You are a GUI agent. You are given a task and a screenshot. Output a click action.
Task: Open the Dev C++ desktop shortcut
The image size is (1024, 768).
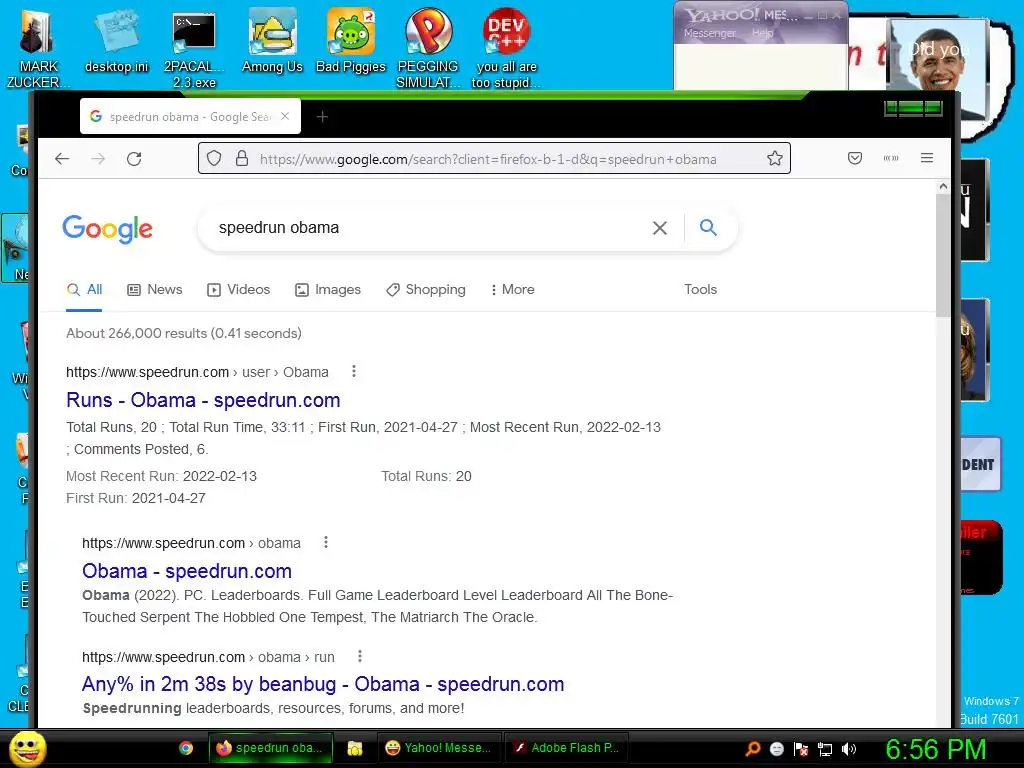click(x=506, y=48)
